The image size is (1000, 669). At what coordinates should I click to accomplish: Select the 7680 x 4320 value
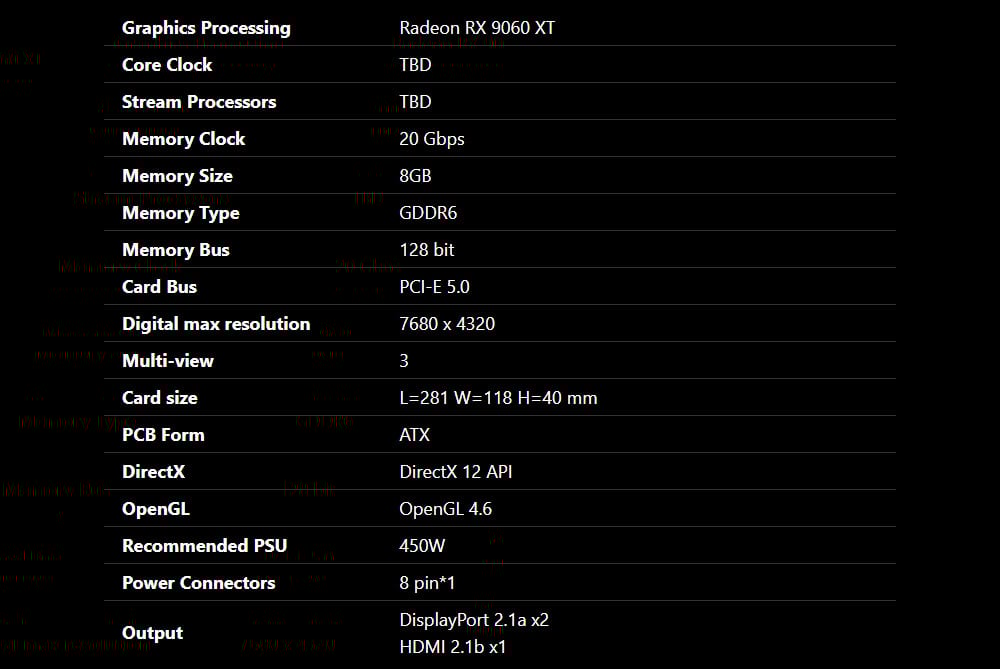click(x=447, y=324)
